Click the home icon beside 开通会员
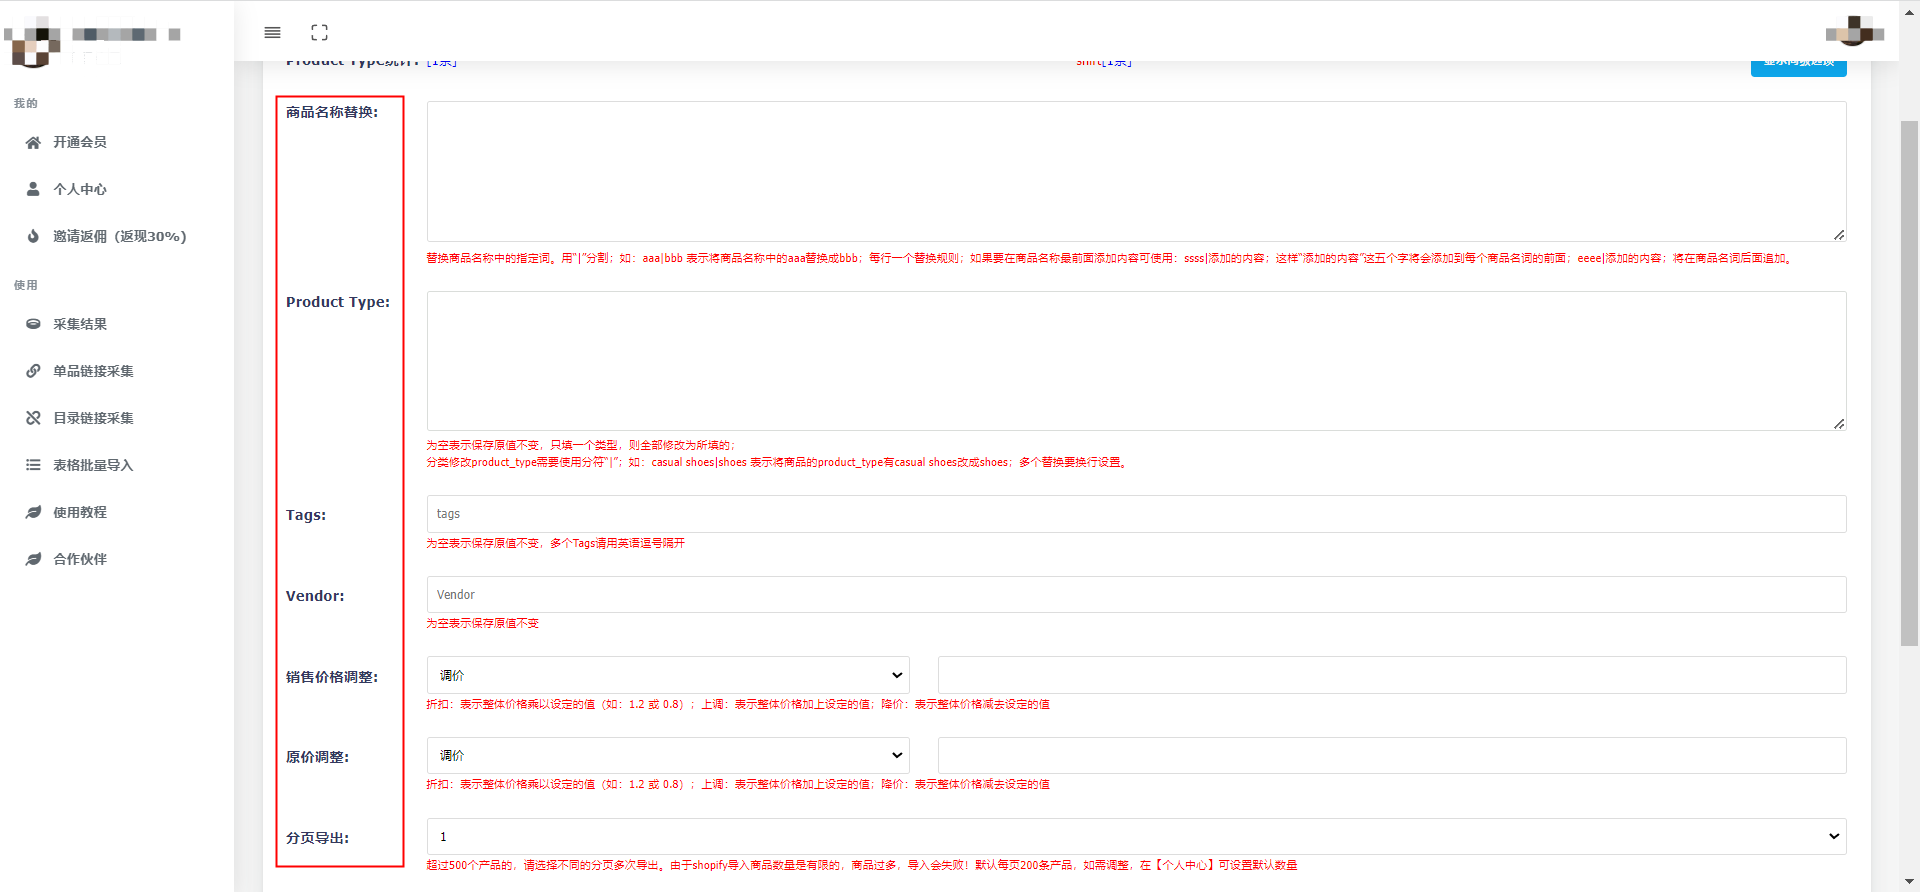This screenshot has height=892, width=1920. (x=33, y=143)
